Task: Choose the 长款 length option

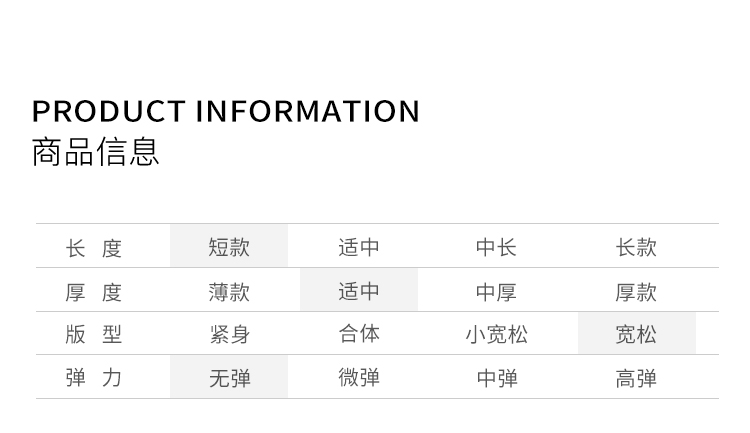Action: (x=636, y=247)
